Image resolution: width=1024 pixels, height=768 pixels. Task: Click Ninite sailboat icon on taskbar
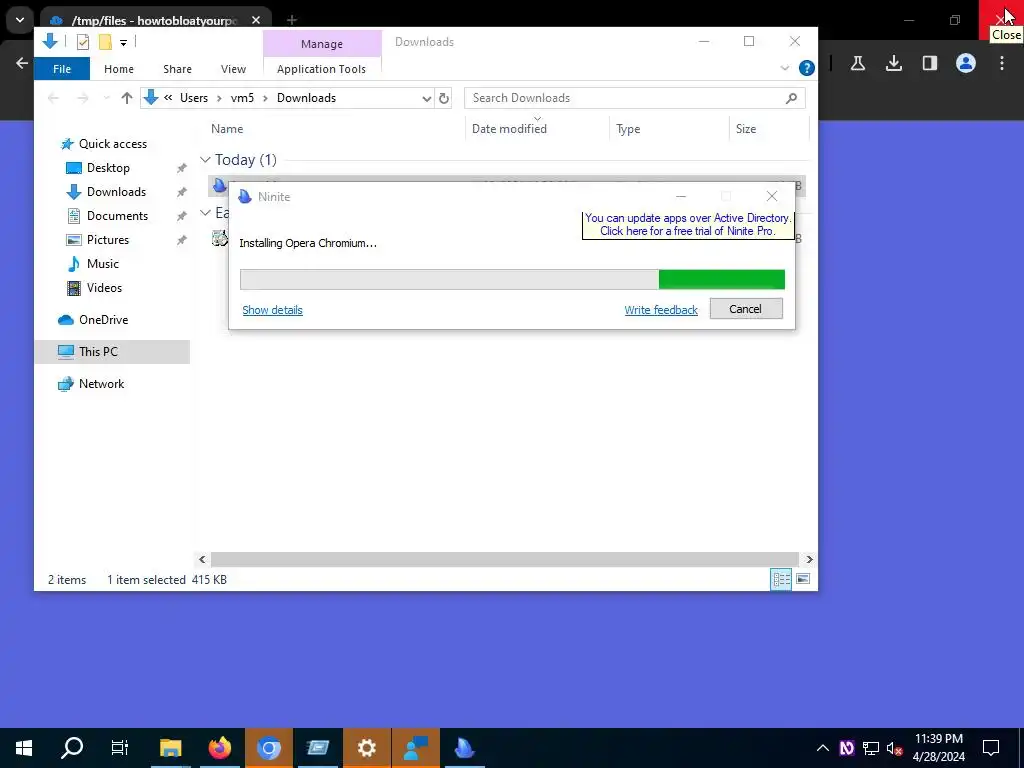tap(464, 748)
